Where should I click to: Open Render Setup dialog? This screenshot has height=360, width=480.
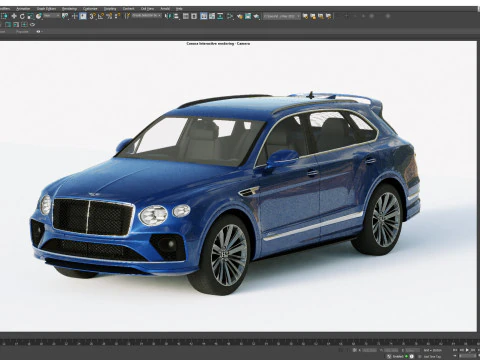[x=240, y=16]
